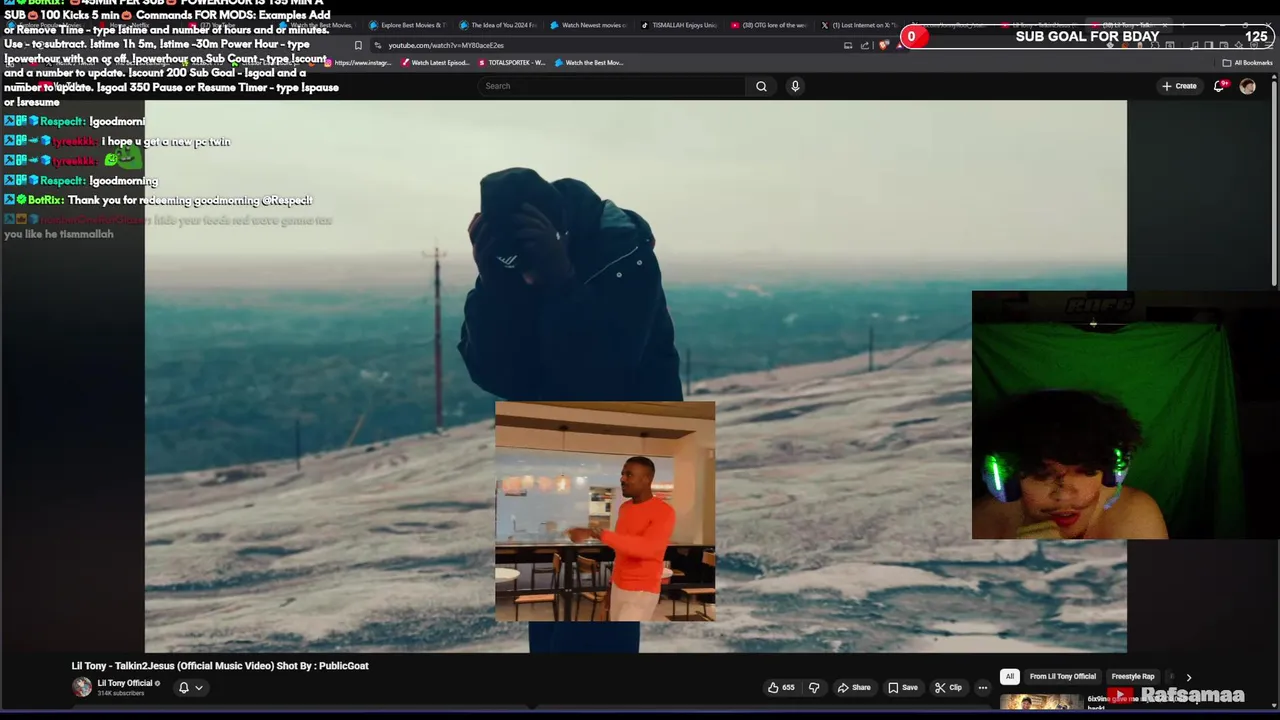
Task: Click the 314K subscribers text
Action: tap(121, 693)
